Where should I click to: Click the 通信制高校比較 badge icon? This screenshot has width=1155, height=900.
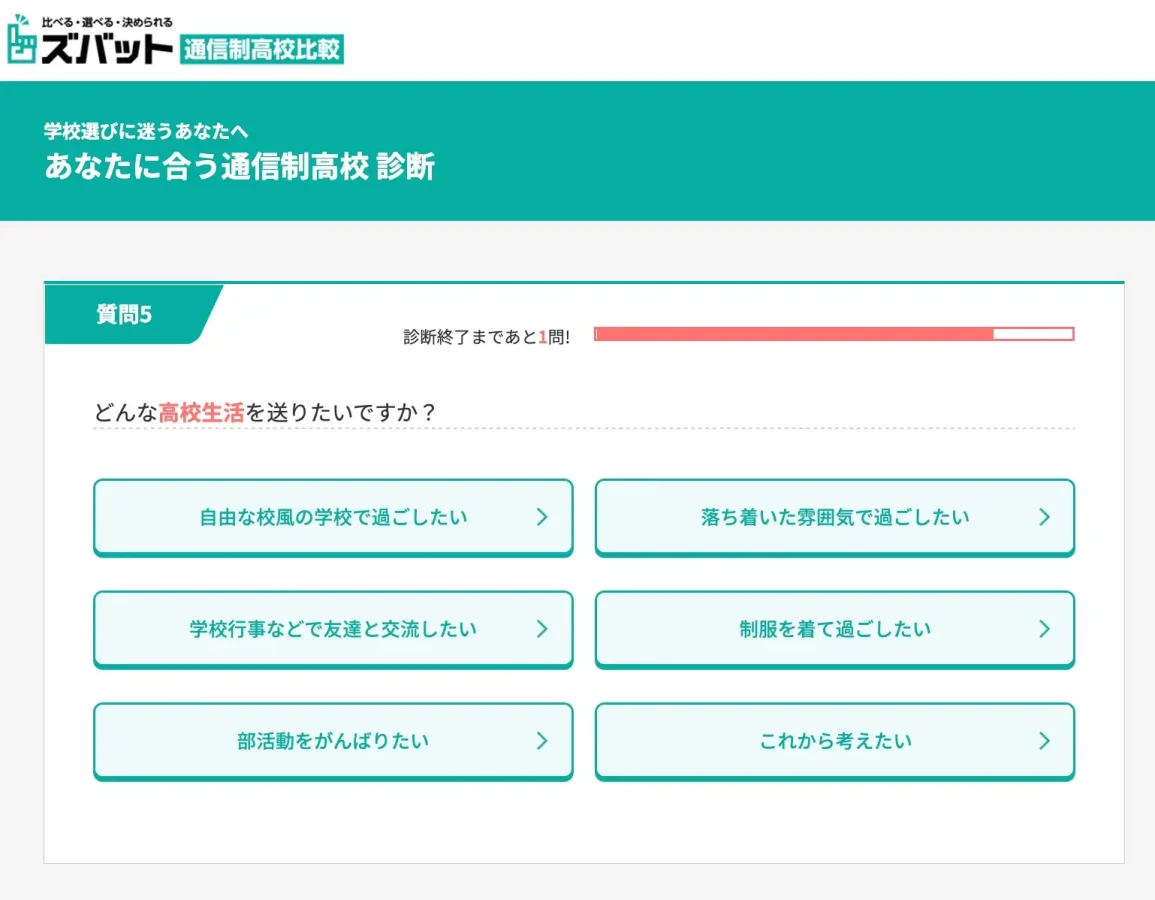(x=262, y=45)
